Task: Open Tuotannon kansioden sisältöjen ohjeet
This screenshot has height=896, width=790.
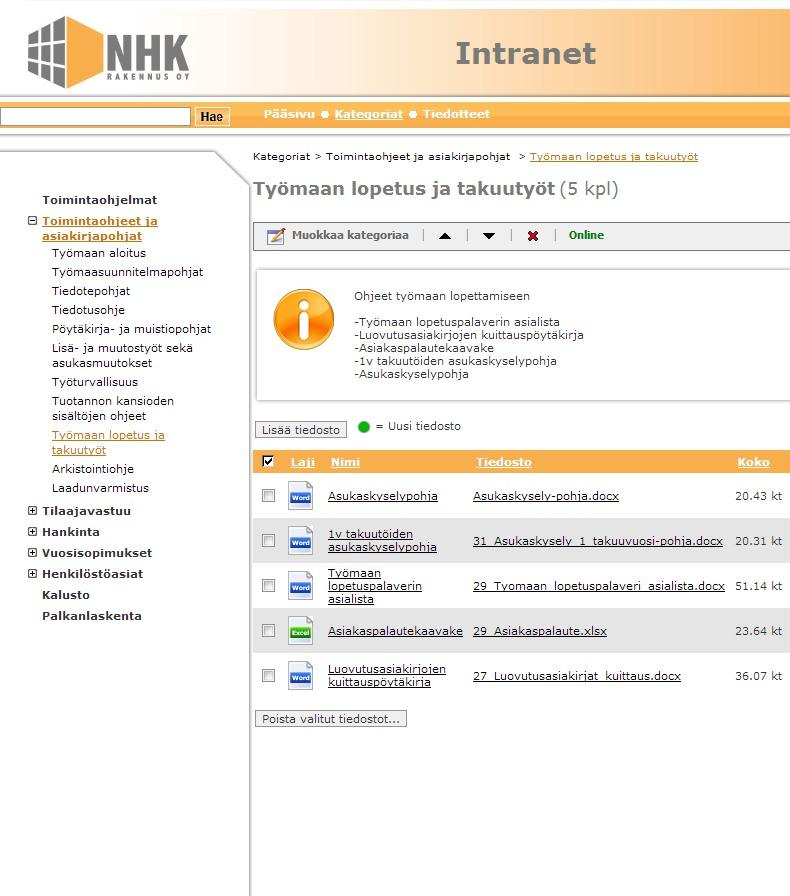Action: coord(113,409)
